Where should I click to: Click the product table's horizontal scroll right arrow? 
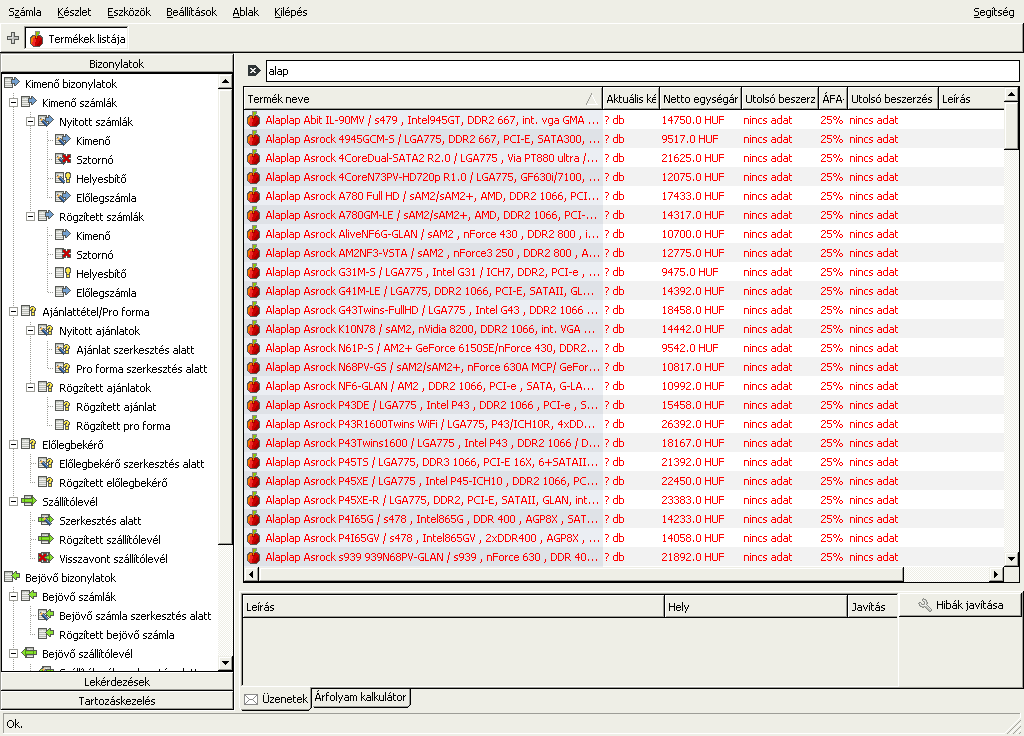click(x=995, y=574)
